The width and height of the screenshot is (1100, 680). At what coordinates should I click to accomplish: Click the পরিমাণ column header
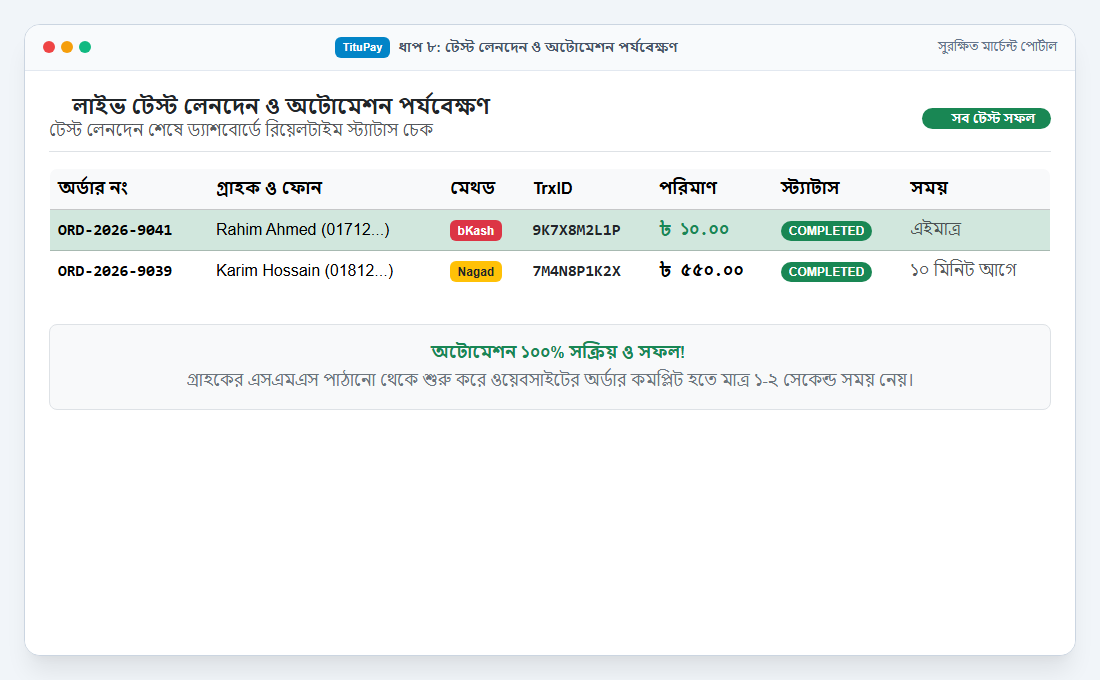(x=688, y=188)
